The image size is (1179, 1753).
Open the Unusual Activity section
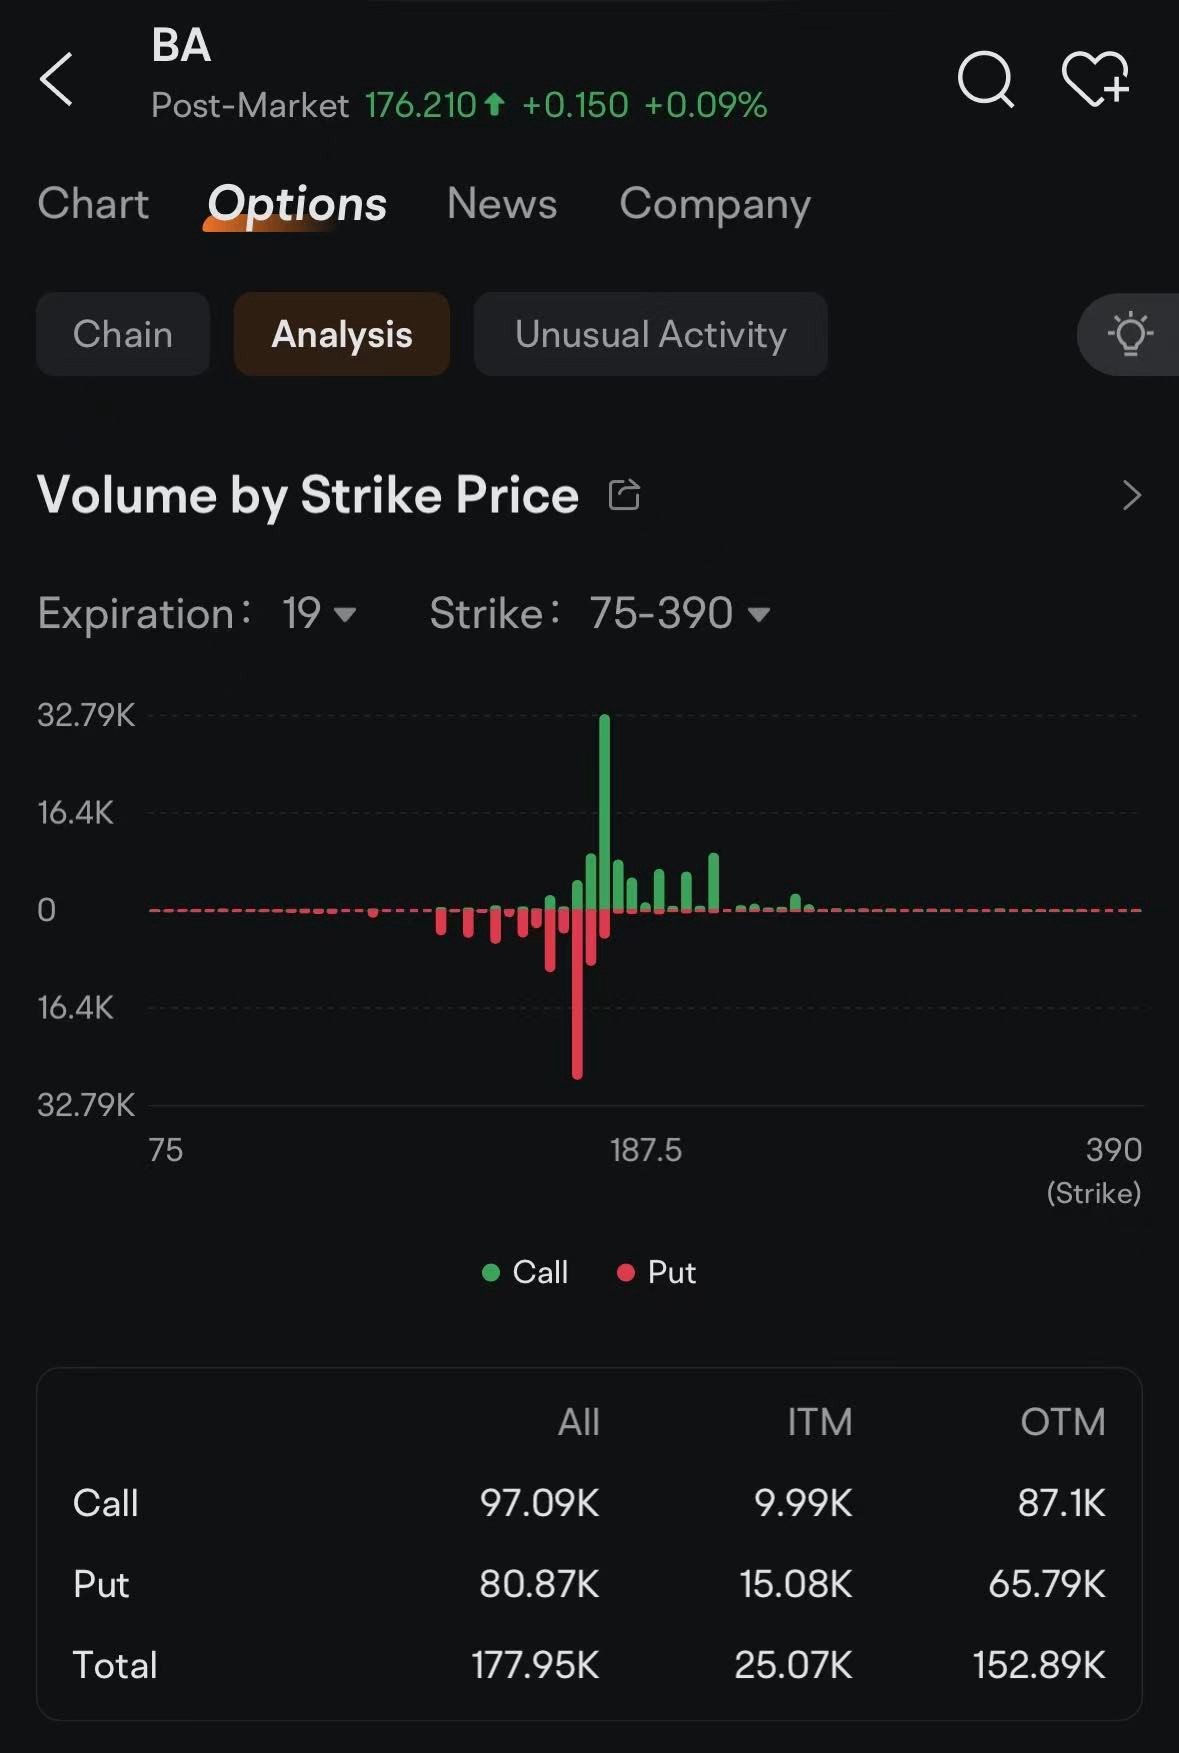tap(651, 334)
